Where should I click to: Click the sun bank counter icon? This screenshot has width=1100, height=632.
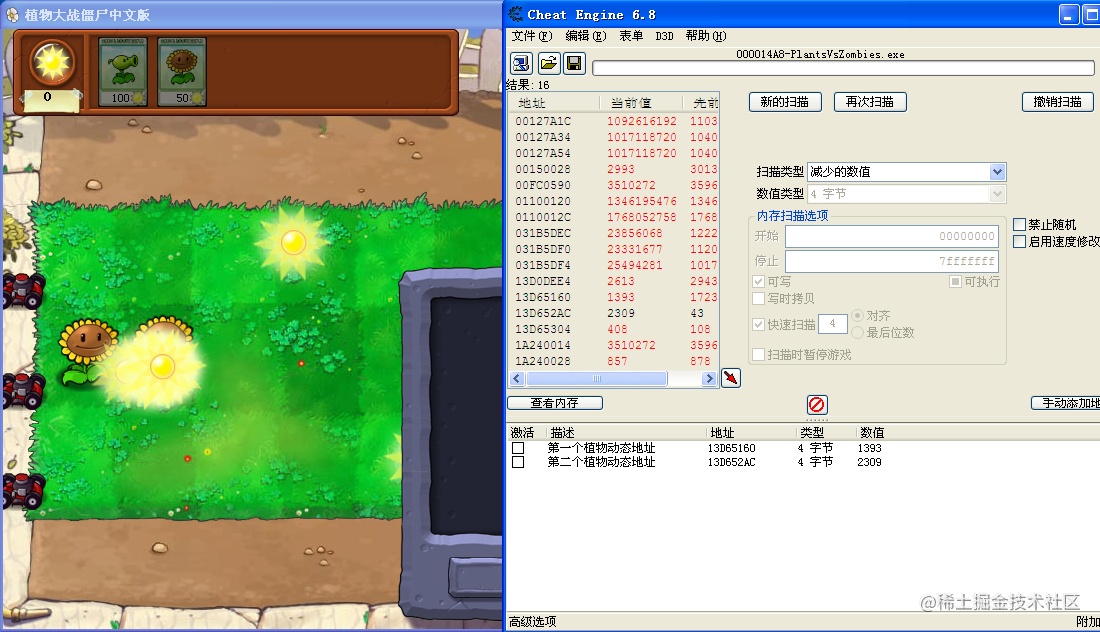click(x=53, y=62)
